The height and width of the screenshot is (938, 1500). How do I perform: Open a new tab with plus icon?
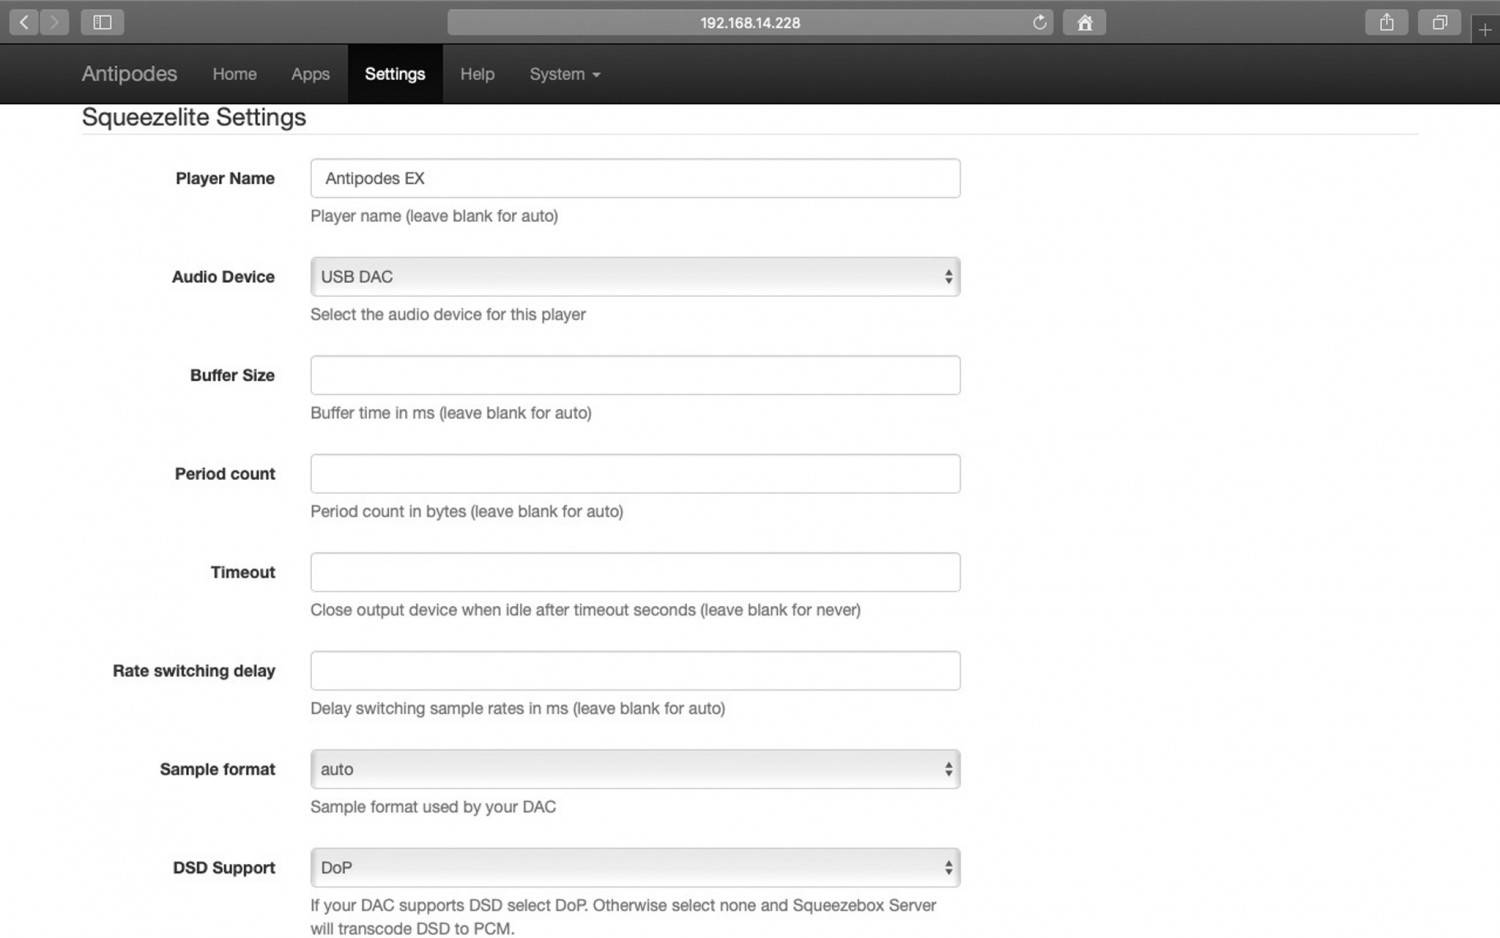pyautogui.click(x=1485, y=29)
